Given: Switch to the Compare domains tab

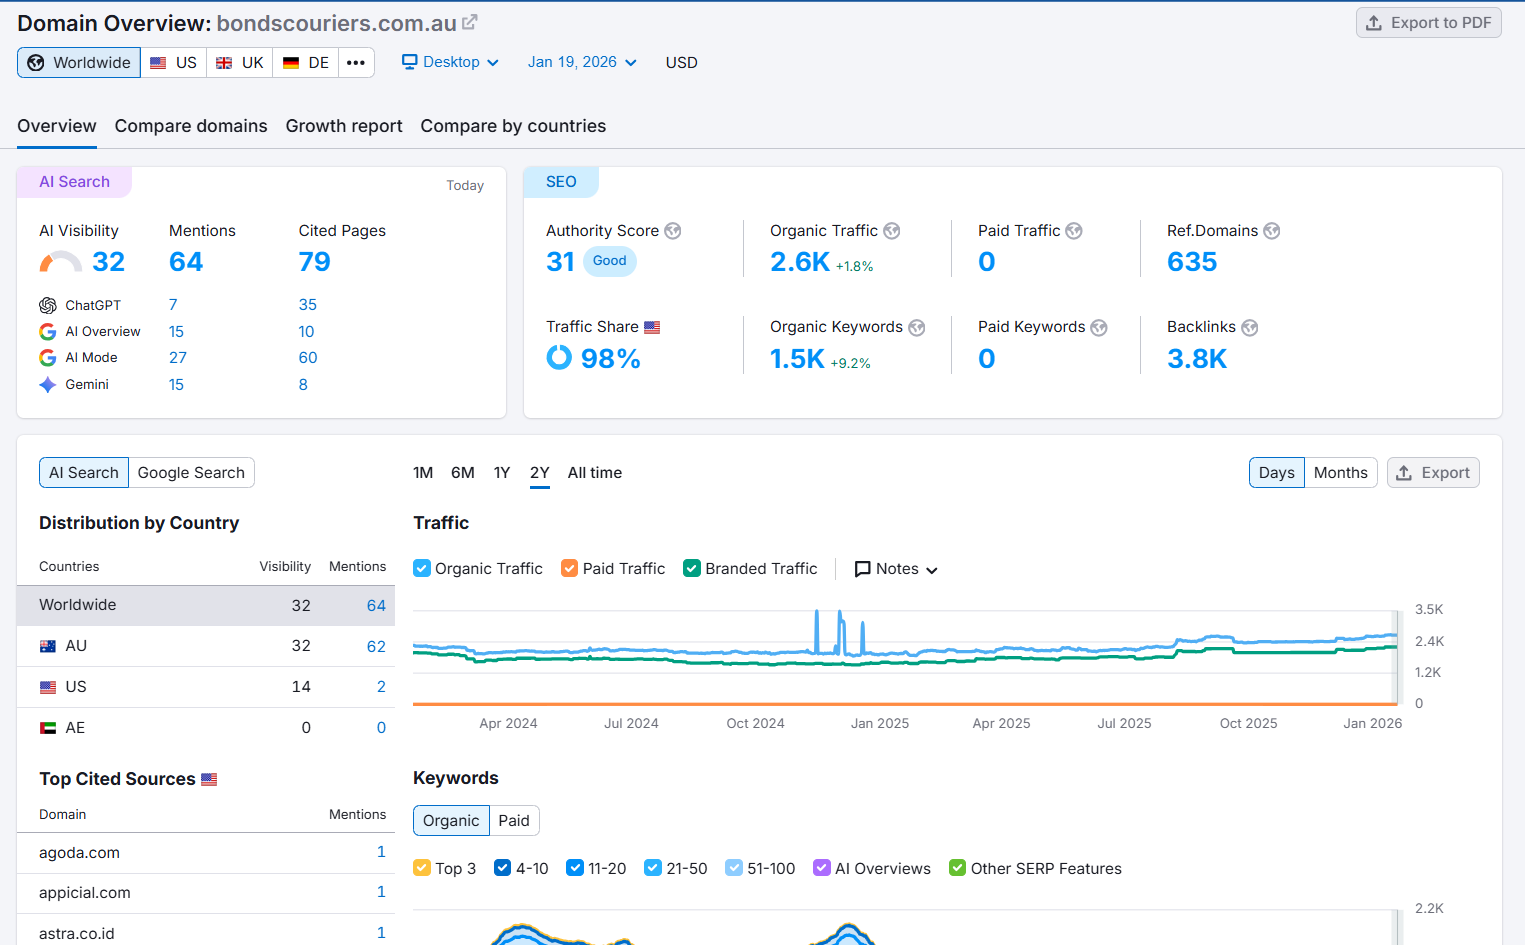Looking at the screenshot, I should pyautogui.click(x=191, y=126).
